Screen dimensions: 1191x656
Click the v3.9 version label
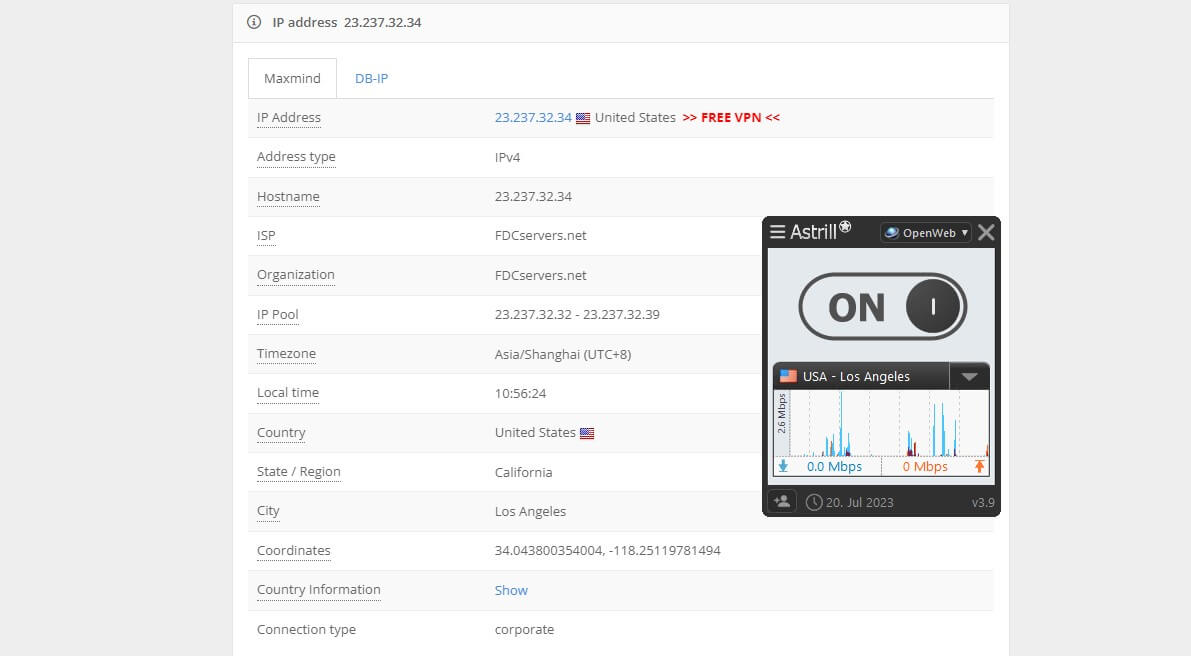click(x=983, y=503)
